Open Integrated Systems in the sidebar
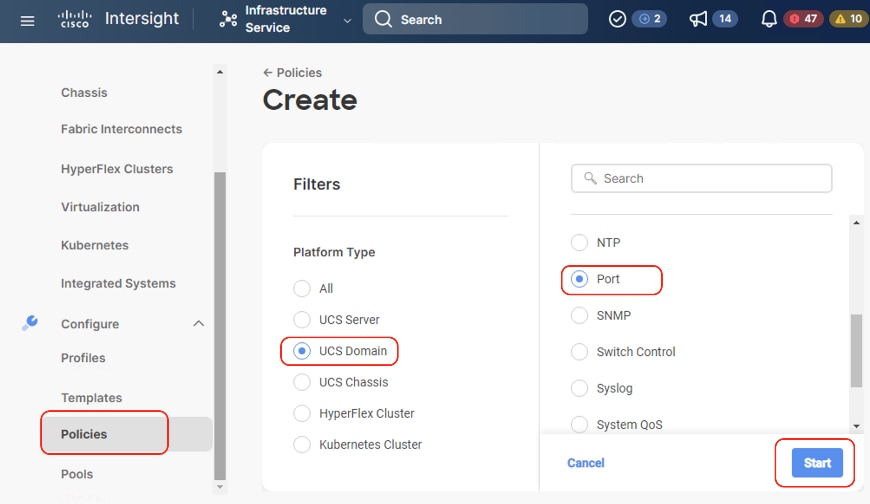 coord(118,284)
